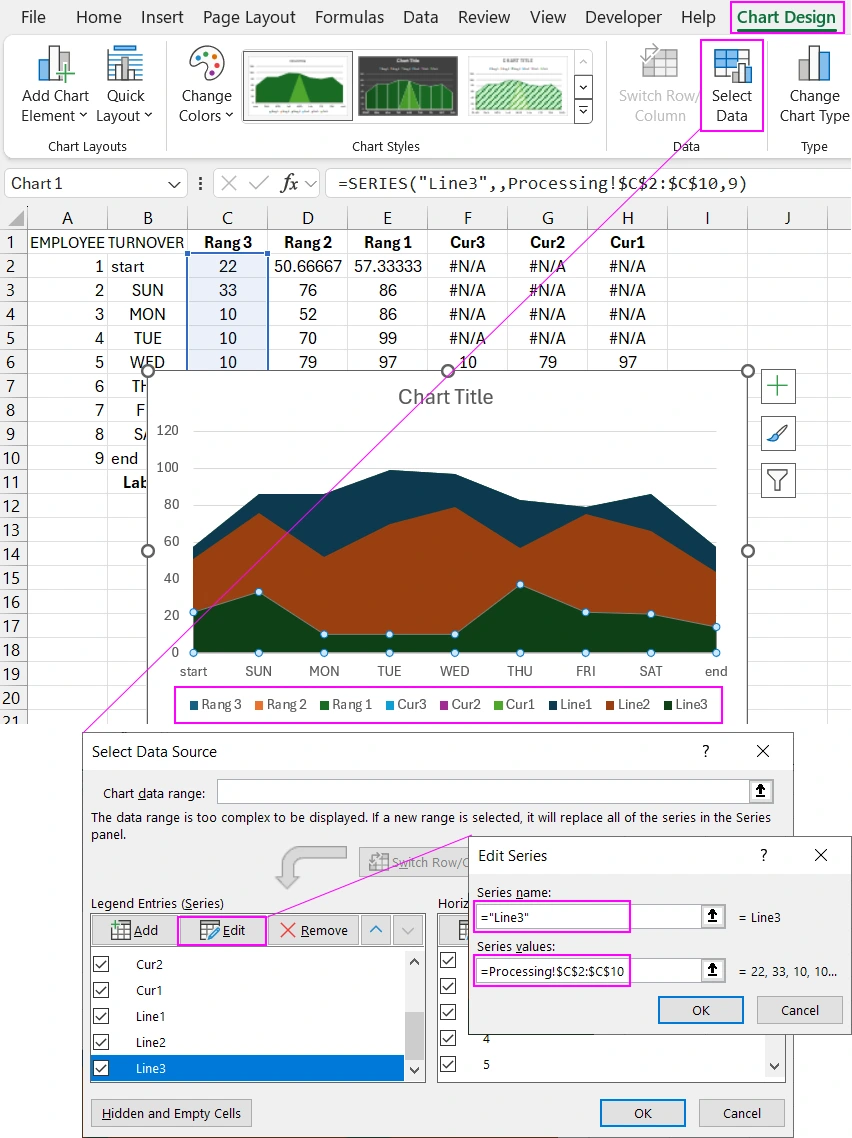
Task: Toggle the Line1 series checkbox
Action: pyautogui.click(x=101, y=1015)
